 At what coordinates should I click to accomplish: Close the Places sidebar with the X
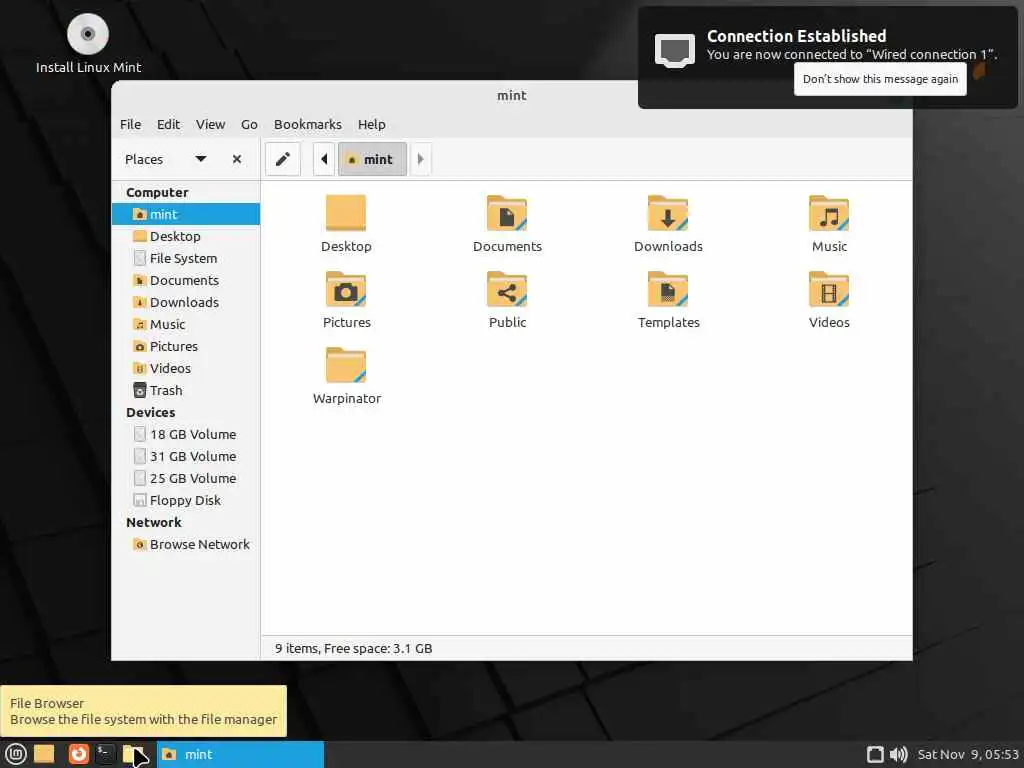[x=237, y=159]
